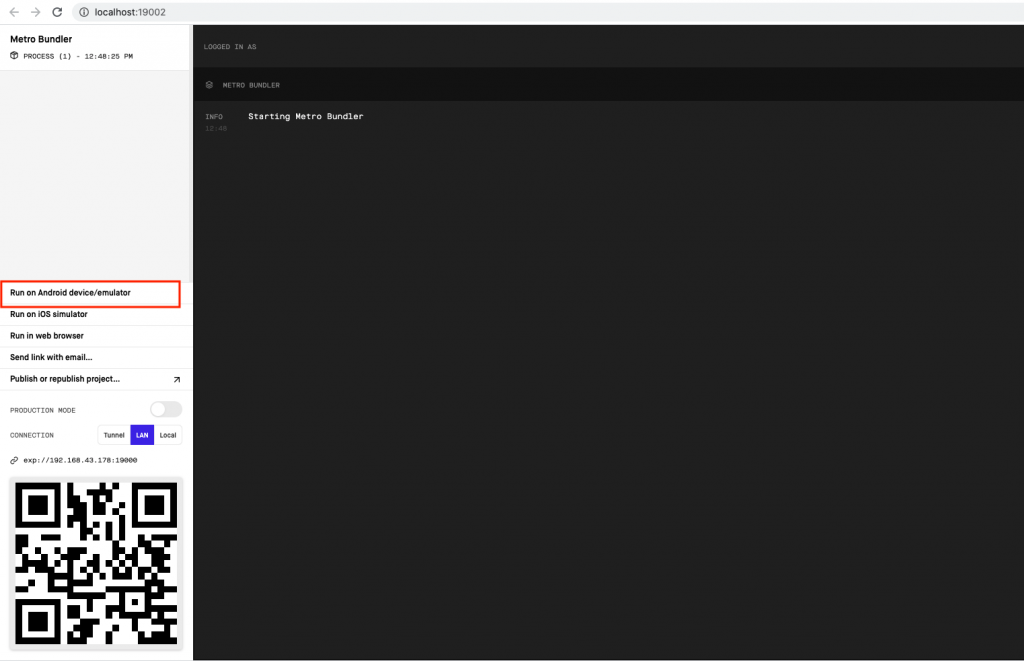Publish or republish project
This screenshot has height=661, width=1024.
click(96, 379)
